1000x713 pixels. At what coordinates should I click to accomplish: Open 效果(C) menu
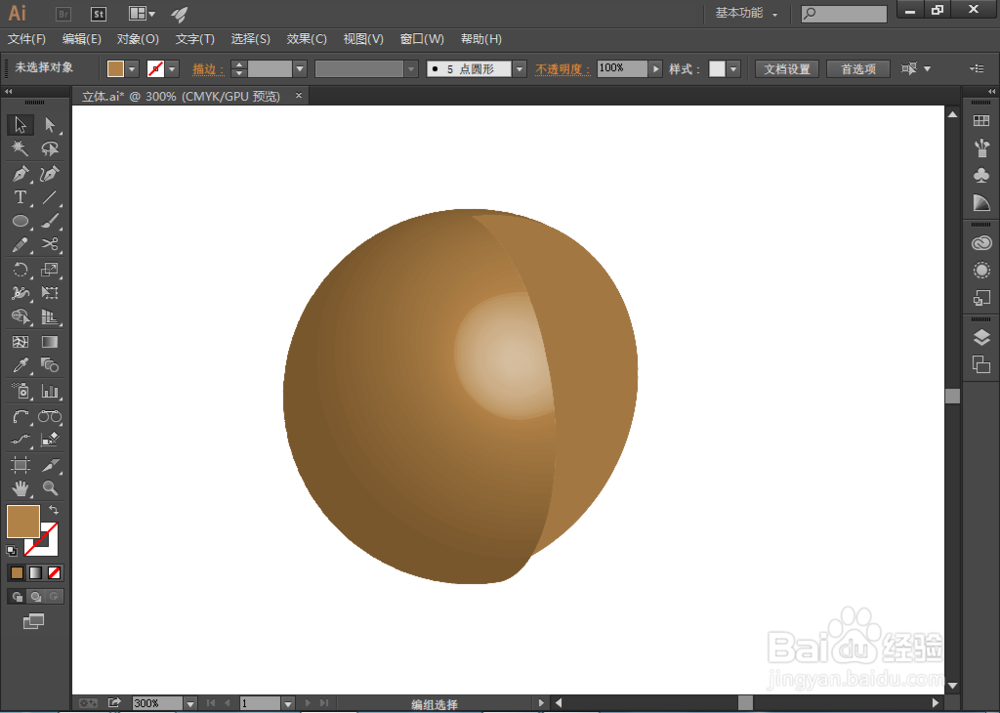click(307, 39)
